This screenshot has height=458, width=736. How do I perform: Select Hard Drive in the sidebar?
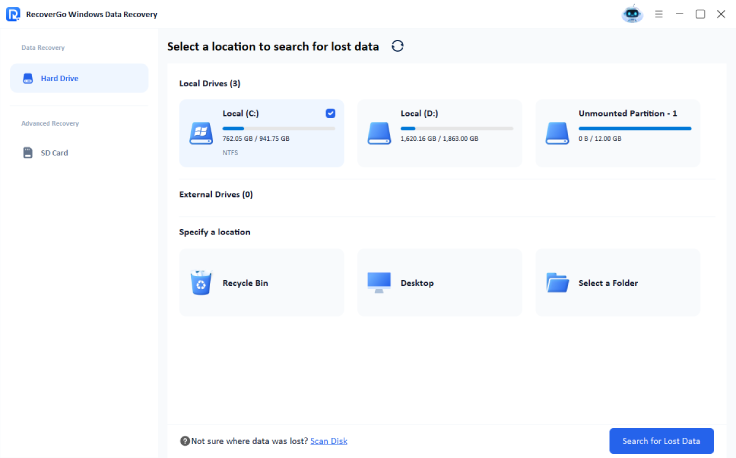(x=79, y=78)
